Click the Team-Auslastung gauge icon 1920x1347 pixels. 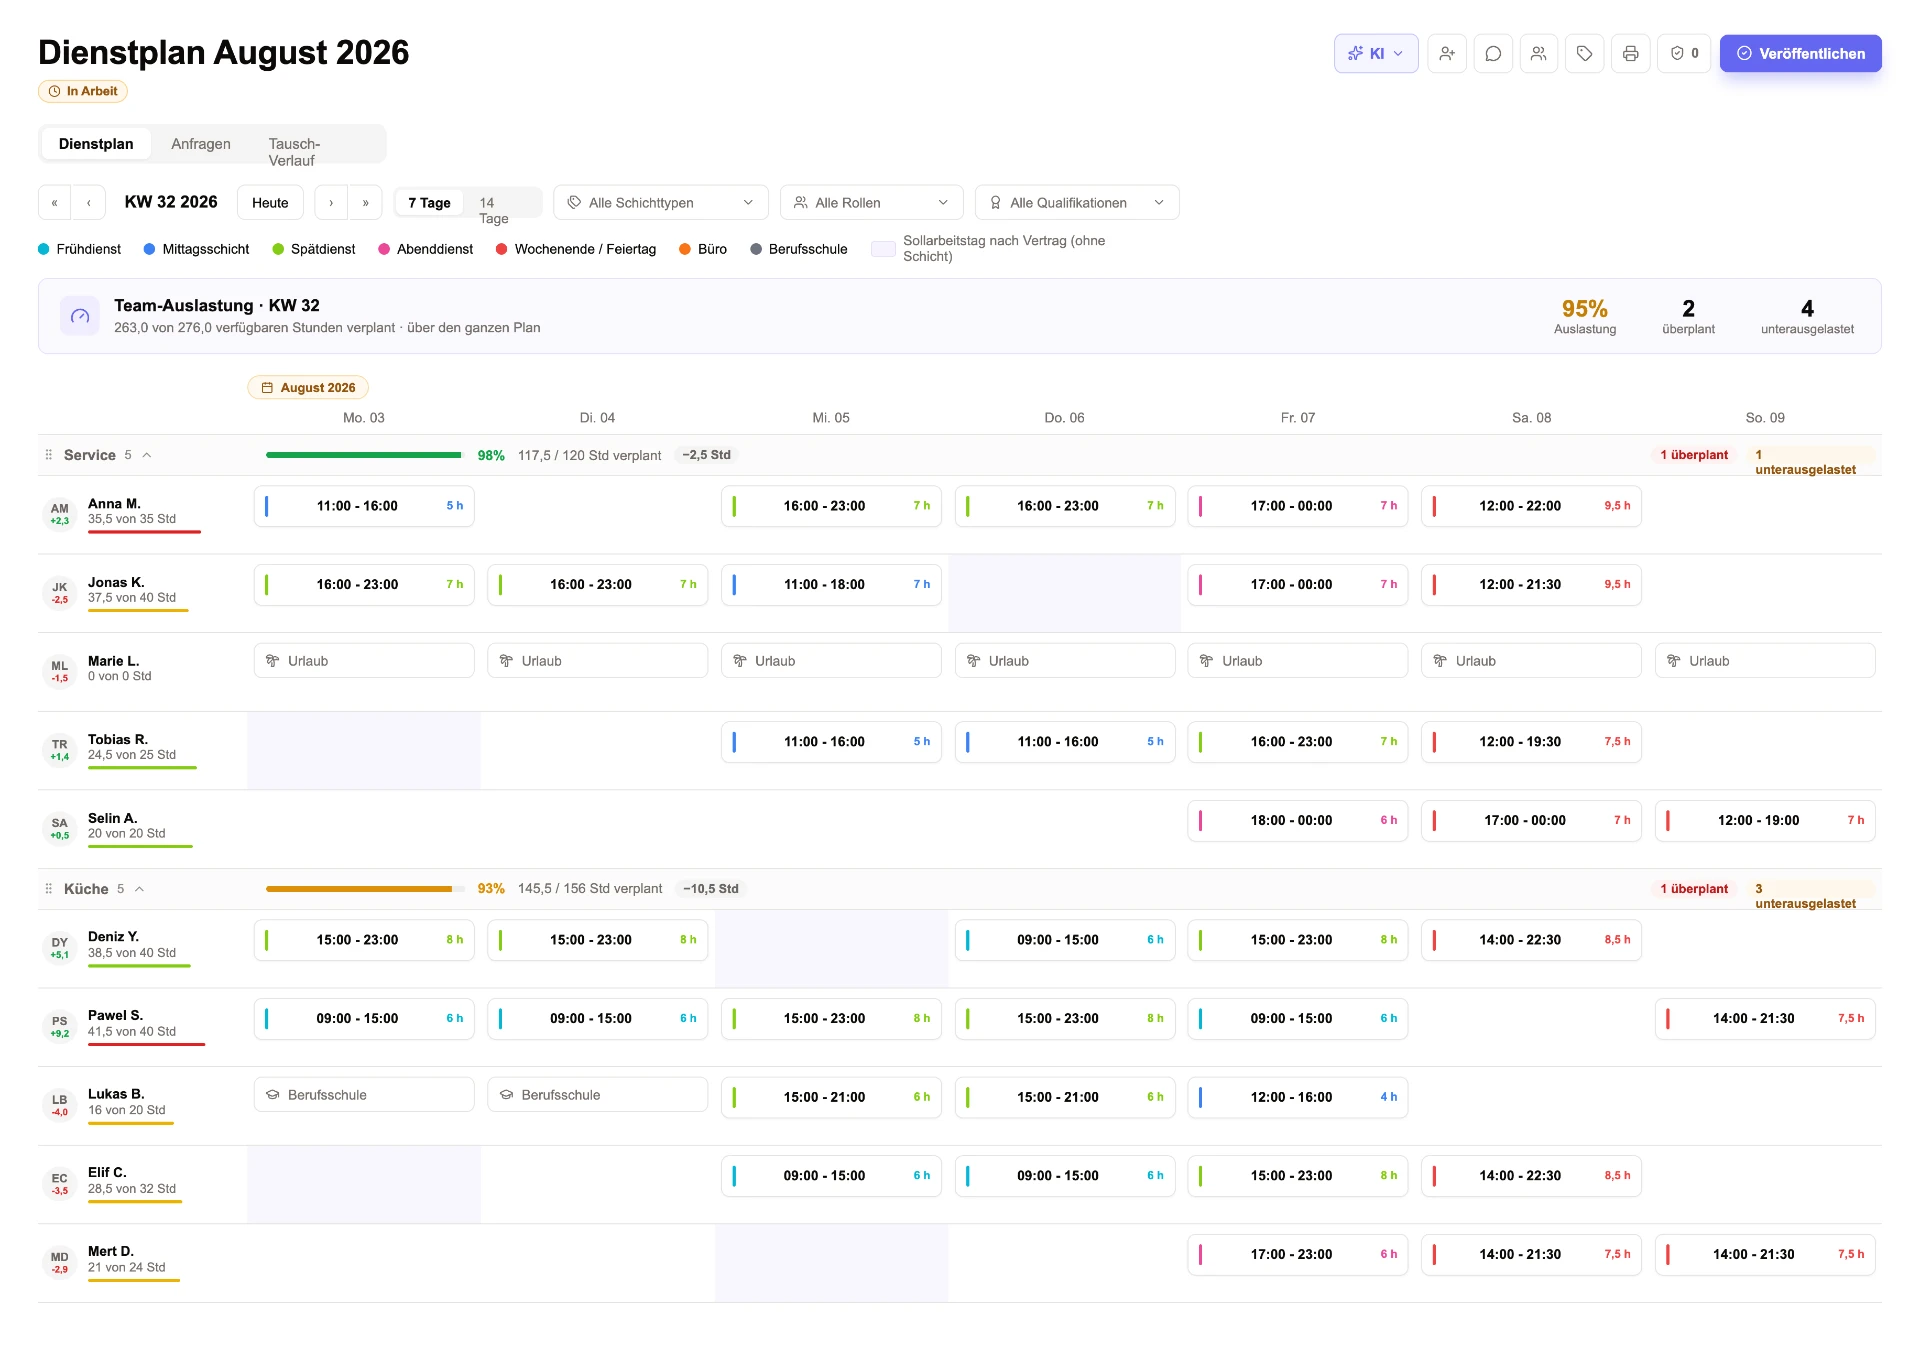coord(80,316)
